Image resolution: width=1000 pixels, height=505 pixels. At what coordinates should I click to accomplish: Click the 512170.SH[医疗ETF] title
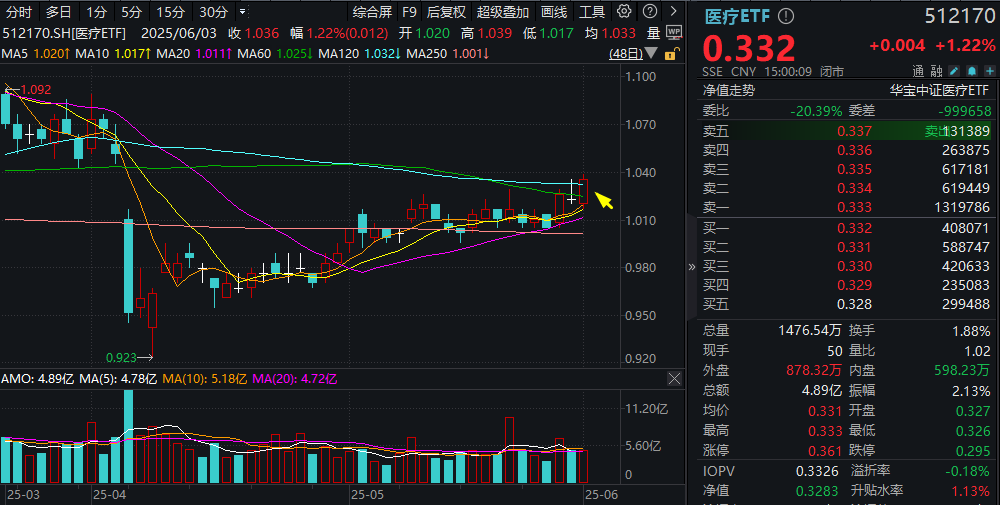(x=64, y=33)
